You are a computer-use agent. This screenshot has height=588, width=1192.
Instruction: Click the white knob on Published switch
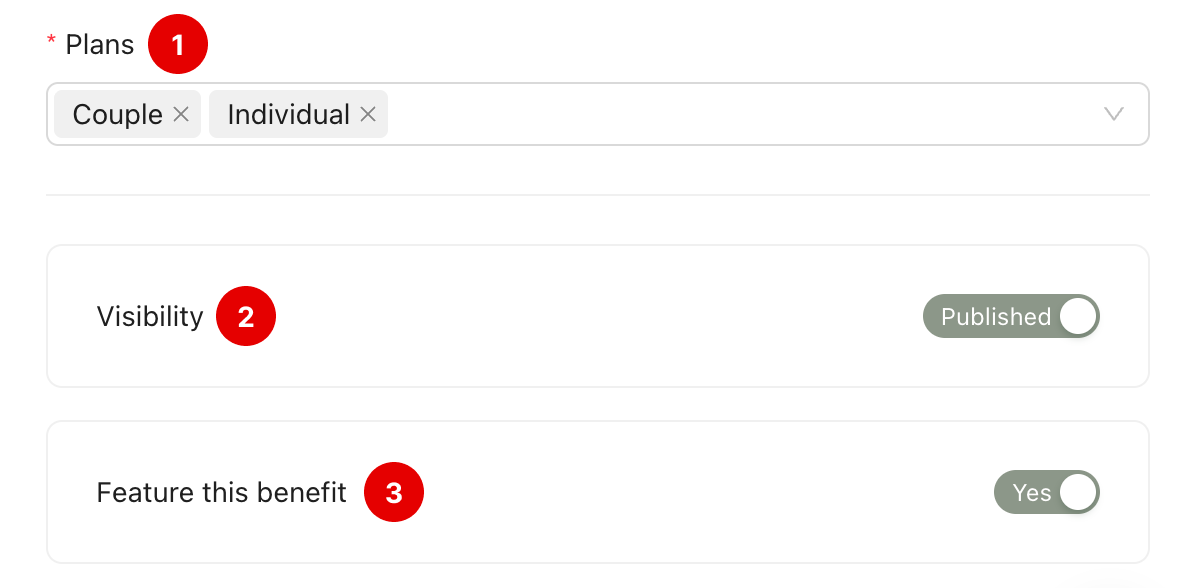tap(1077, 317)
